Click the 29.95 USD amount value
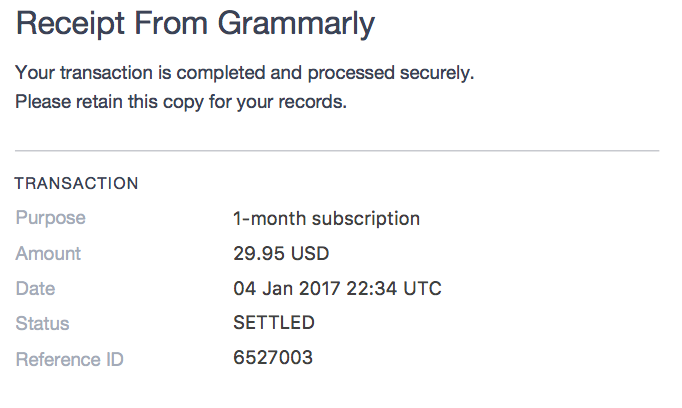Viewport: 682px width, 408px height. pos(281,254)
